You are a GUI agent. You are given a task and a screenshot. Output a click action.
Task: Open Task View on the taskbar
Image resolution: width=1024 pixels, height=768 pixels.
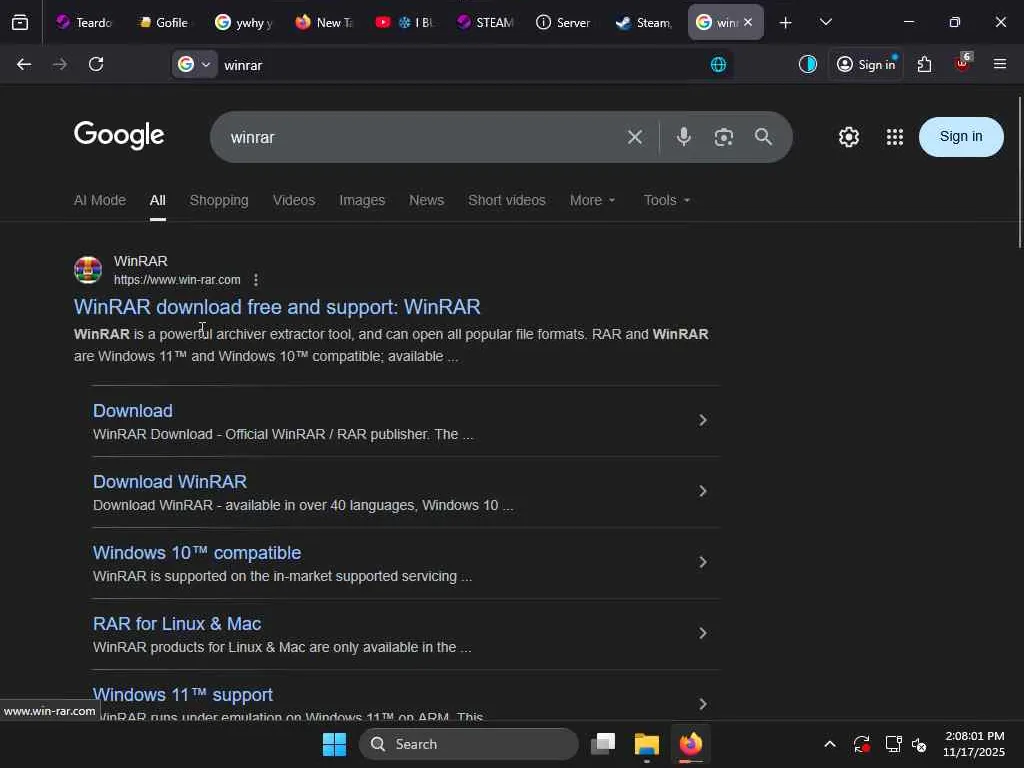click(603, 744)
